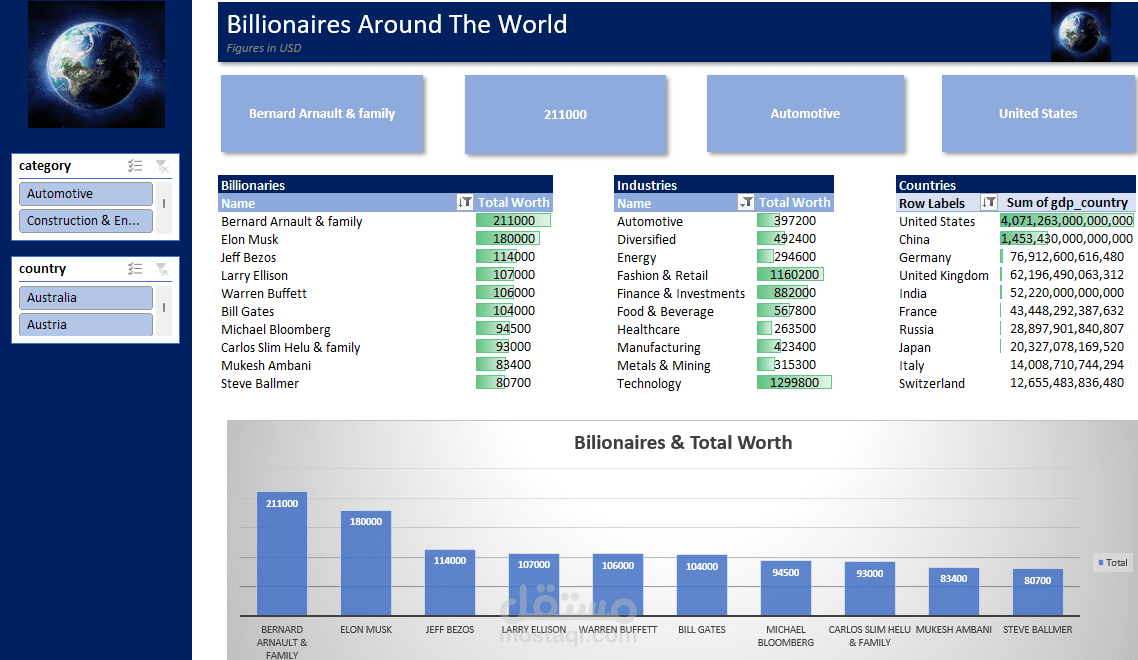Open the Row Labels filter dropdown
The width and height of the screenshot is (1138, 660).
click(988, 202)
